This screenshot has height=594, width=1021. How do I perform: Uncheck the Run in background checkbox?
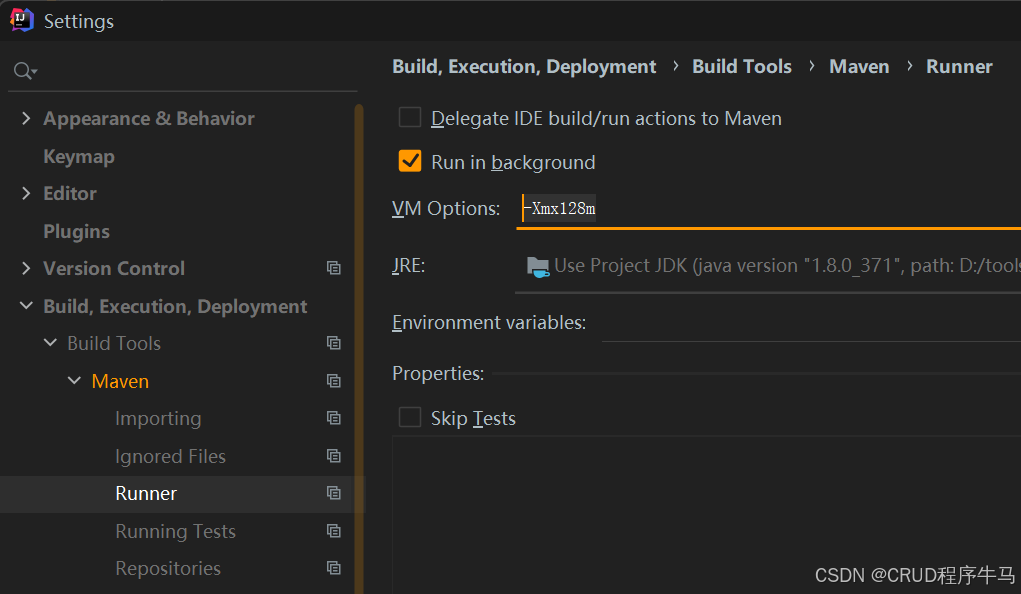[x=410, y=161]
